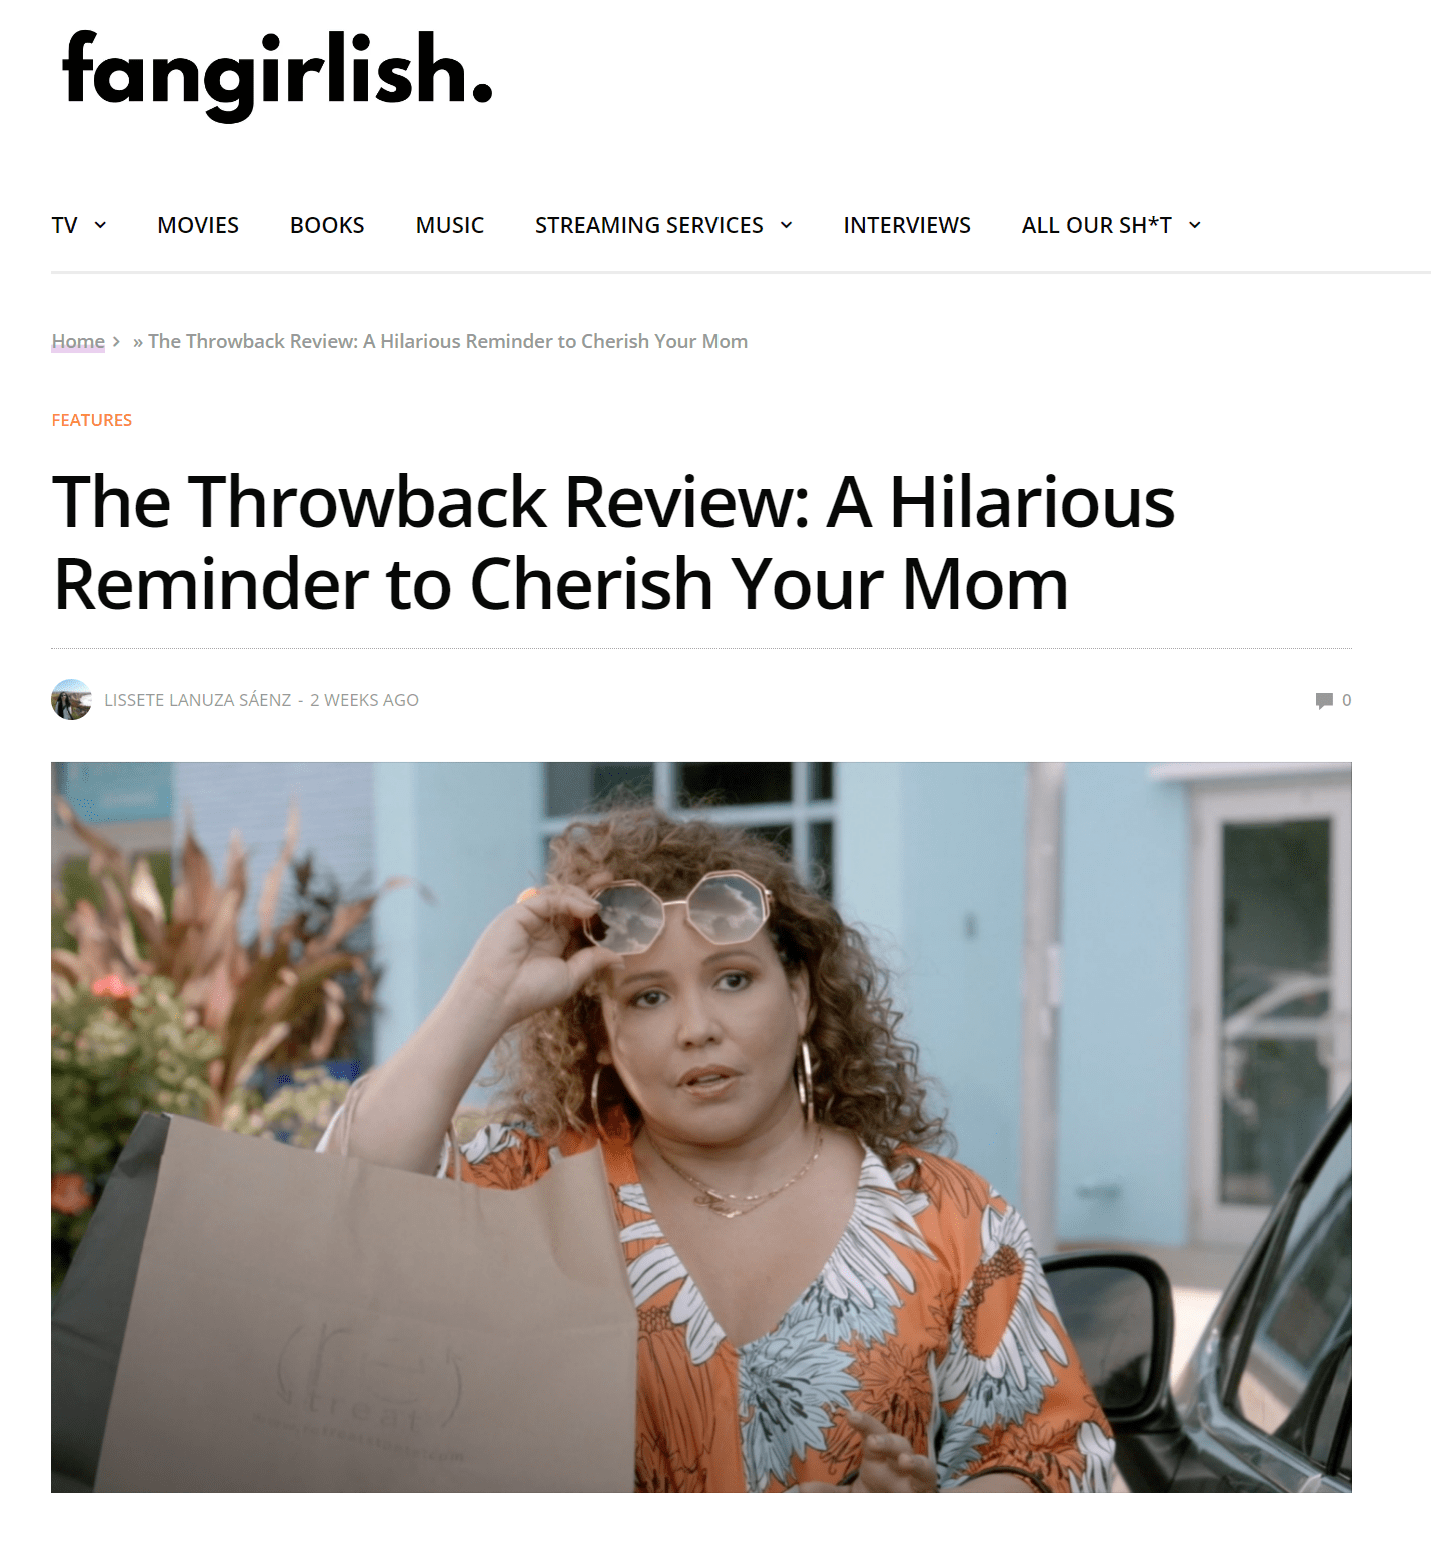Viewport: 1431px width, 1543px height.
Task: Expand the All Our Sh*t chevron
Action: [x=1194, y=225]
